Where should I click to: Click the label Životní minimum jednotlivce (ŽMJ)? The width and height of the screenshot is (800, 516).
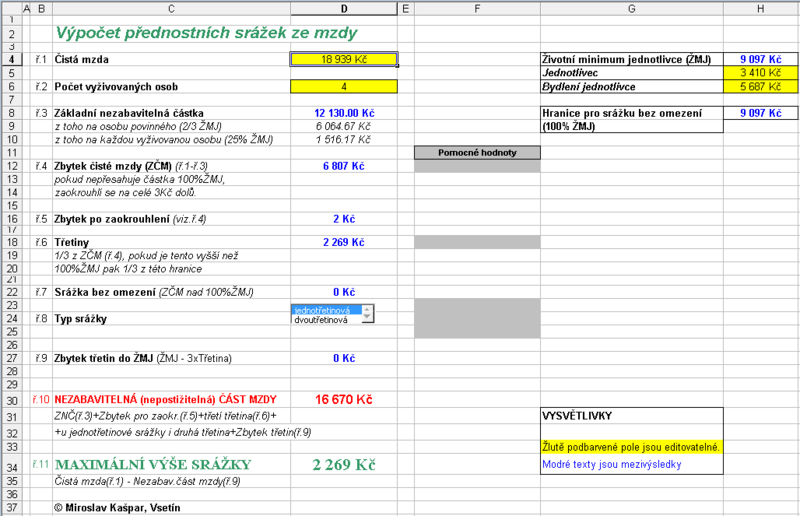pos(627,59)
